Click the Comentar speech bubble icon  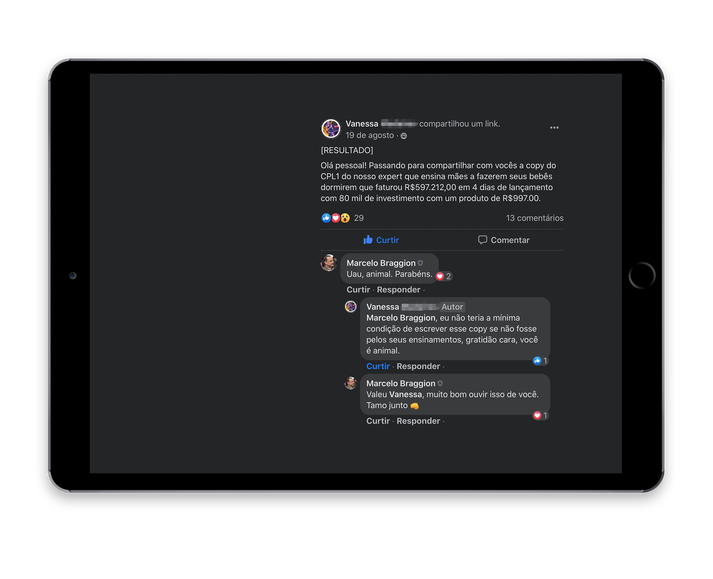click(x=482, y=240)
